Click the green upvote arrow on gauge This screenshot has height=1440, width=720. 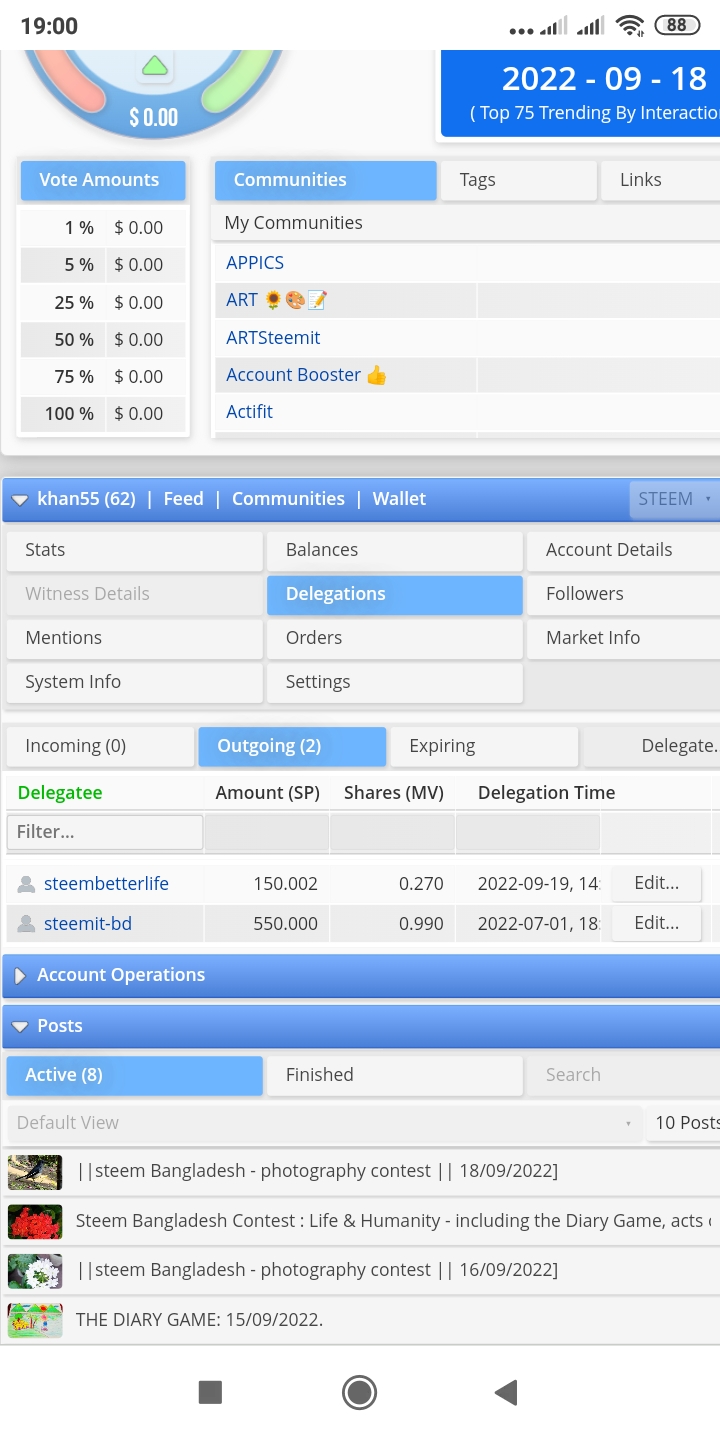pyautogui.click(x=154, y=67)
